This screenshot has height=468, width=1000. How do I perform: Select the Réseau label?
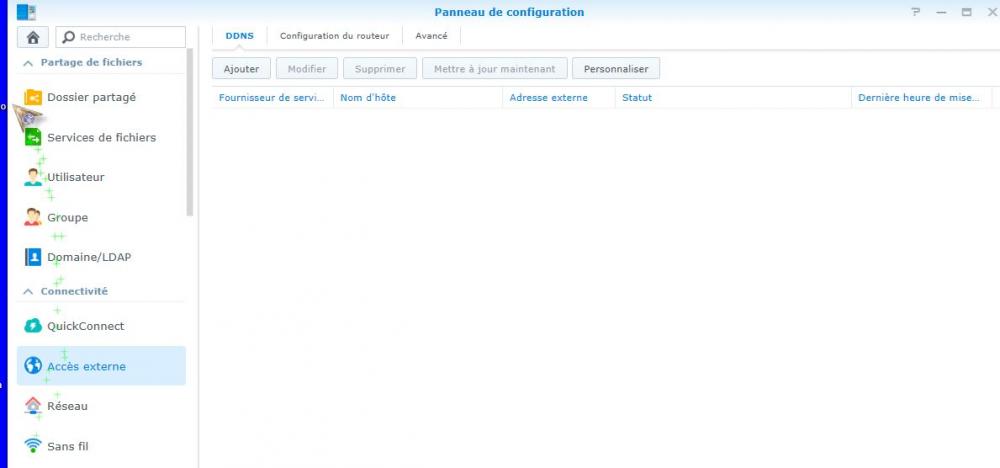(x=68, y=406)
